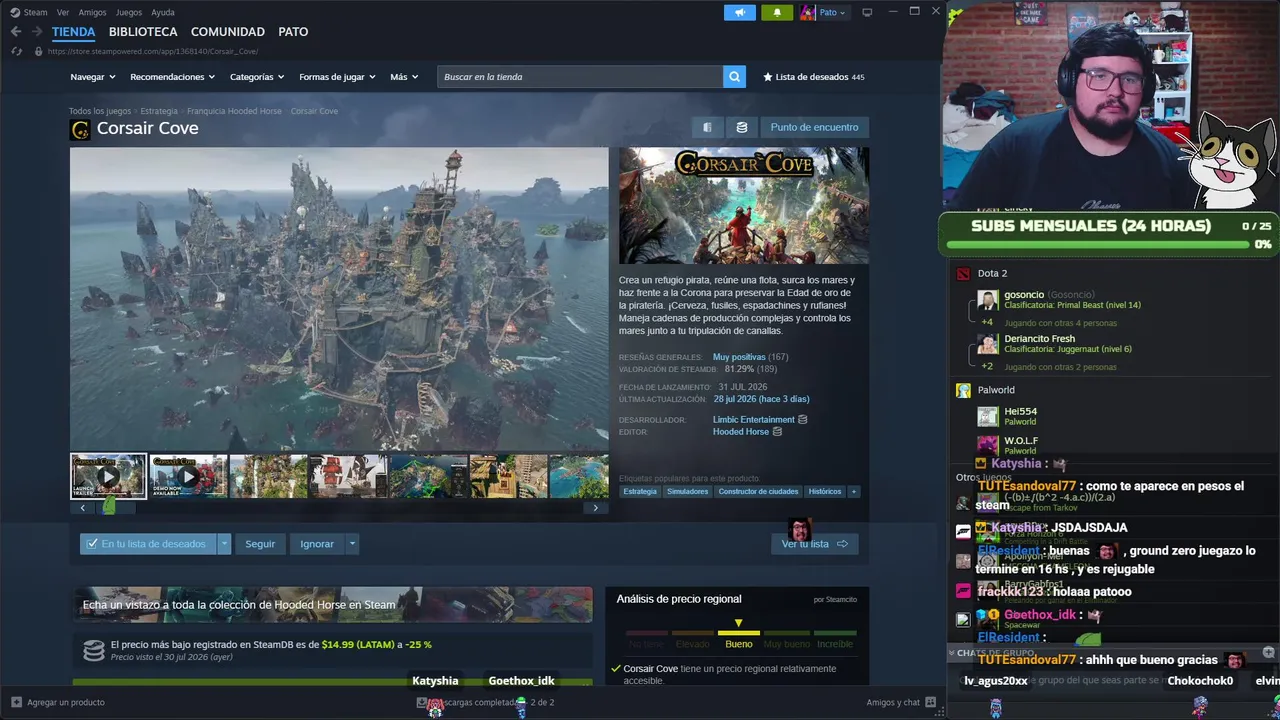This screenshot has width=1280, height=720.
Task: Reload the store page
Action: click(x=16, y=51)
